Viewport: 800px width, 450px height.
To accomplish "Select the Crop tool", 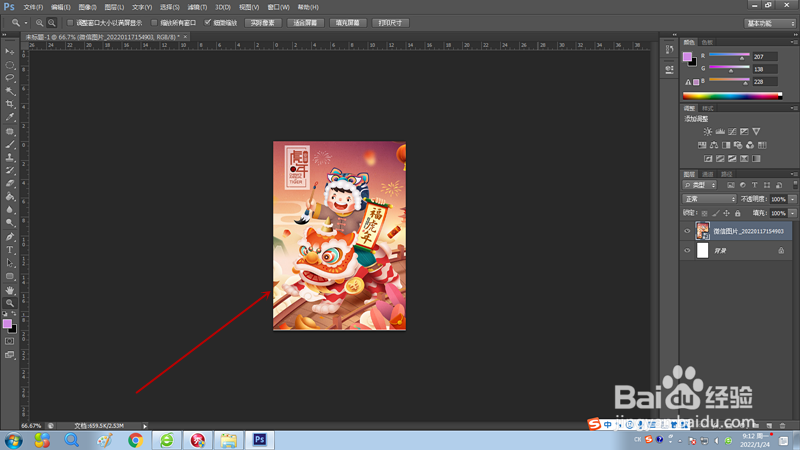I will tap(10, 104).
